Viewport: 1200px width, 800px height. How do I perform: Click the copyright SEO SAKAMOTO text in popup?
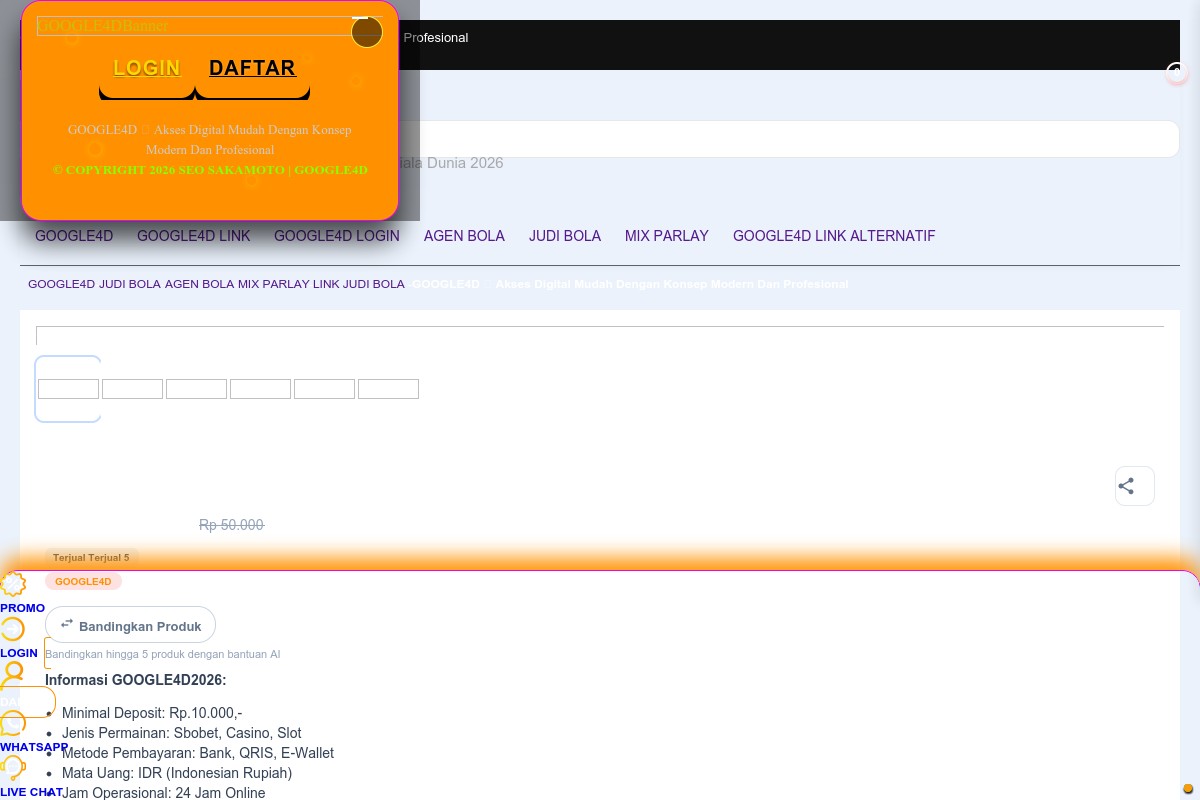pos(210,170)
